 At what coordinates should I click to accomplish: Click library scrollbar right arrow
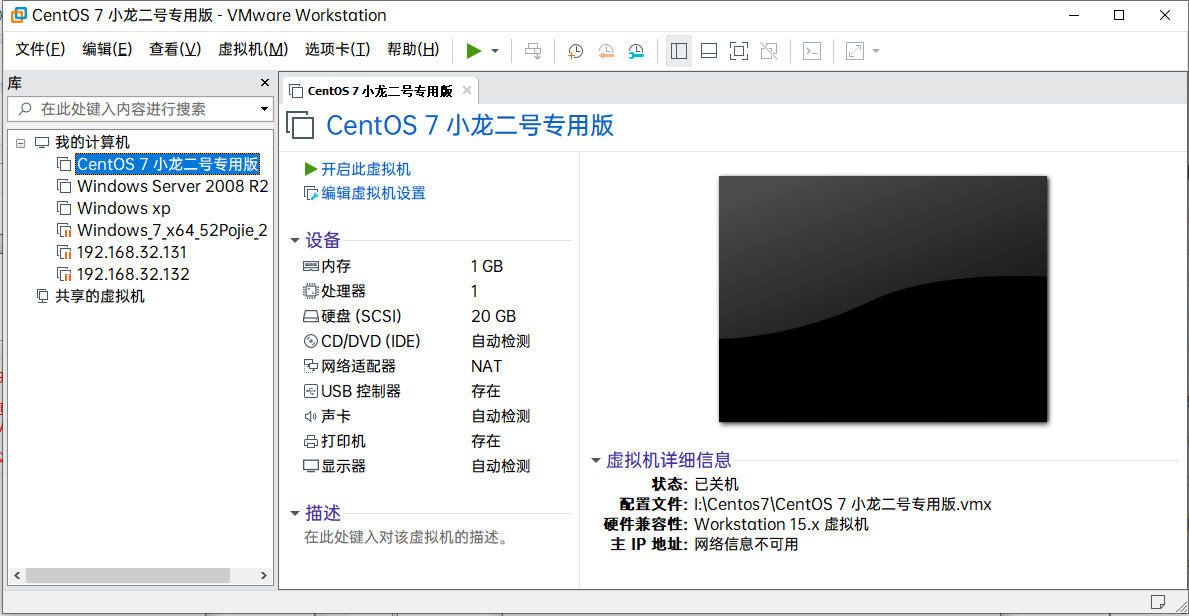pyautogui.click(x=265, y=576)
